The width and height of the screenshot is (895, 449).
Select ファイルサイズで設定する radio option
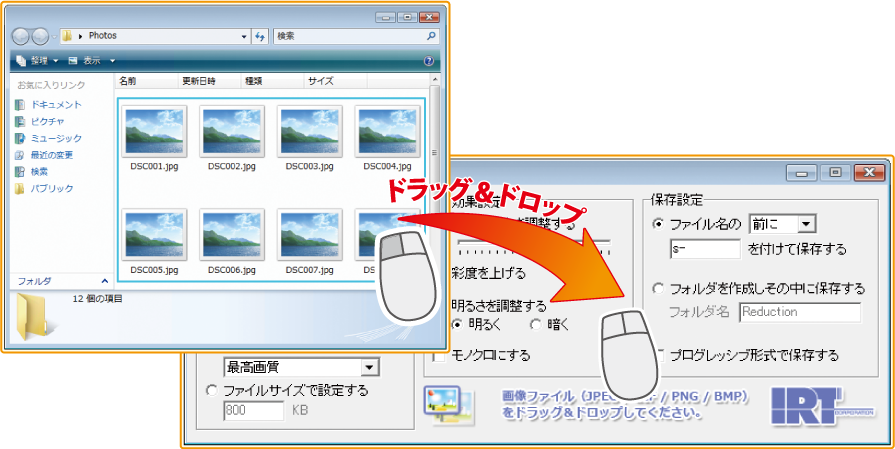pyautogui.click(x=211, y=390)
